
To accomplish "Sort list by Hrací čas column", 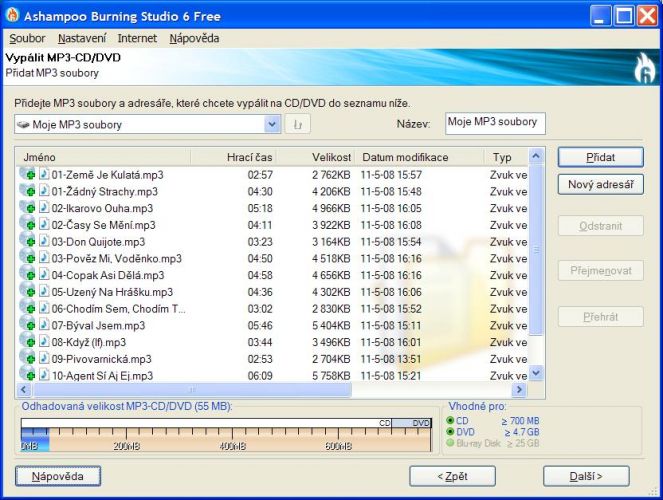I will pyautogui.click(x=233, y=157).
